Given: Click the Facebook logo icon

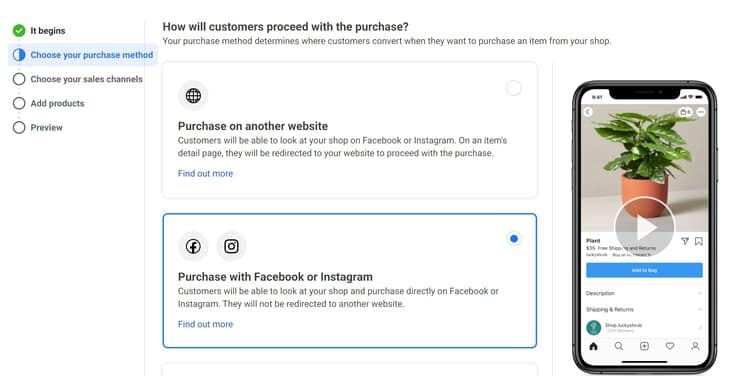Looking at the screenshot, I should 193,246.
